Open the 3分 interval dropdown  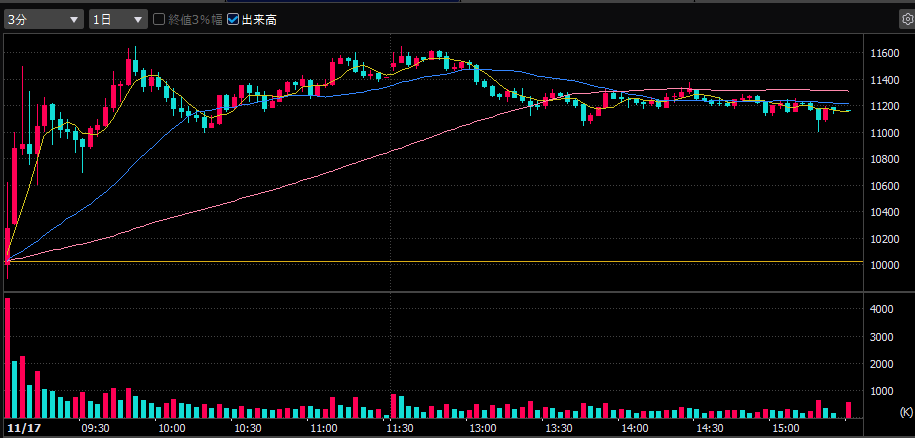44,19
